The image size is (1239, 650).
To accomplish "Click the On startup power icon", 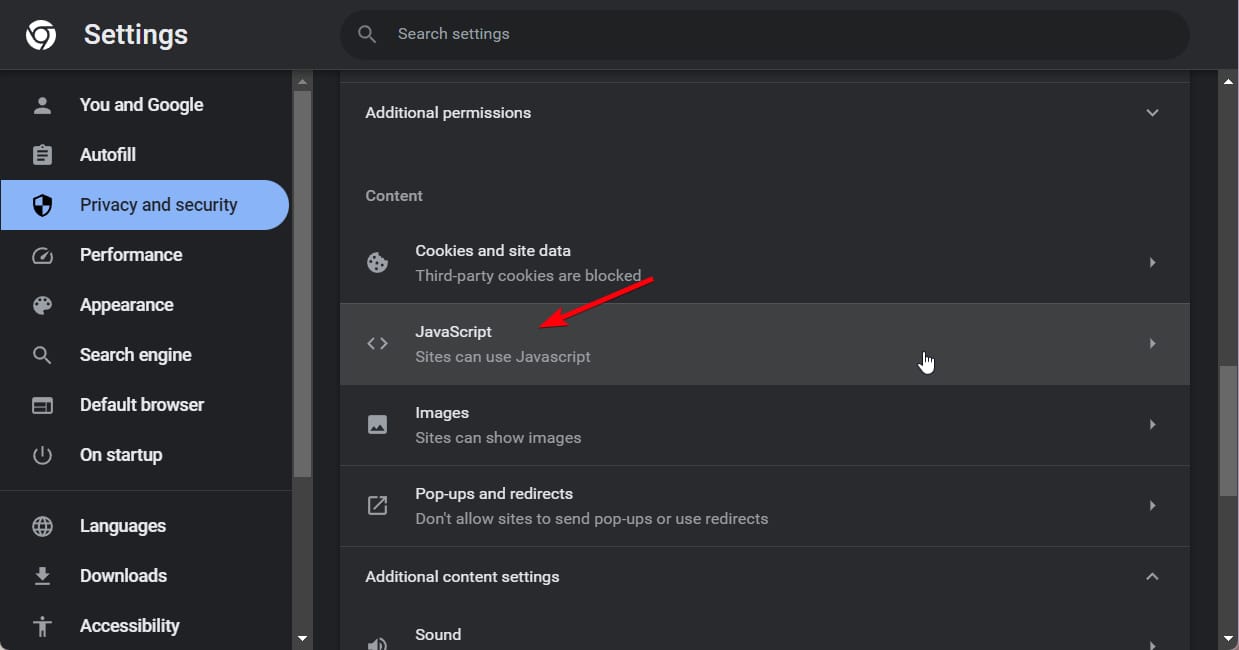I will pos(42,455).
